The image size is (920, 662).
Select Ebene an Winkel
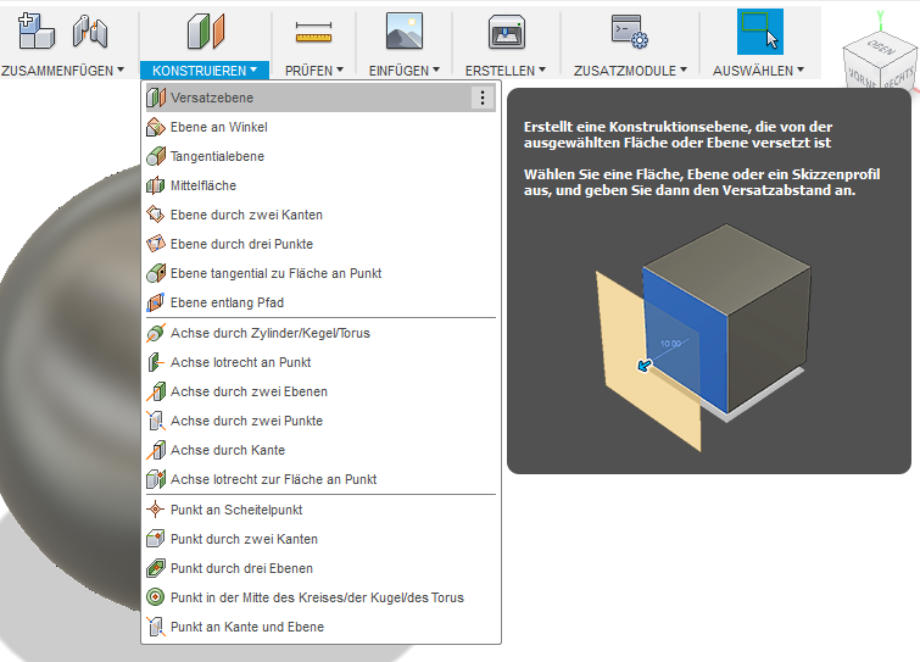point(320,127)
